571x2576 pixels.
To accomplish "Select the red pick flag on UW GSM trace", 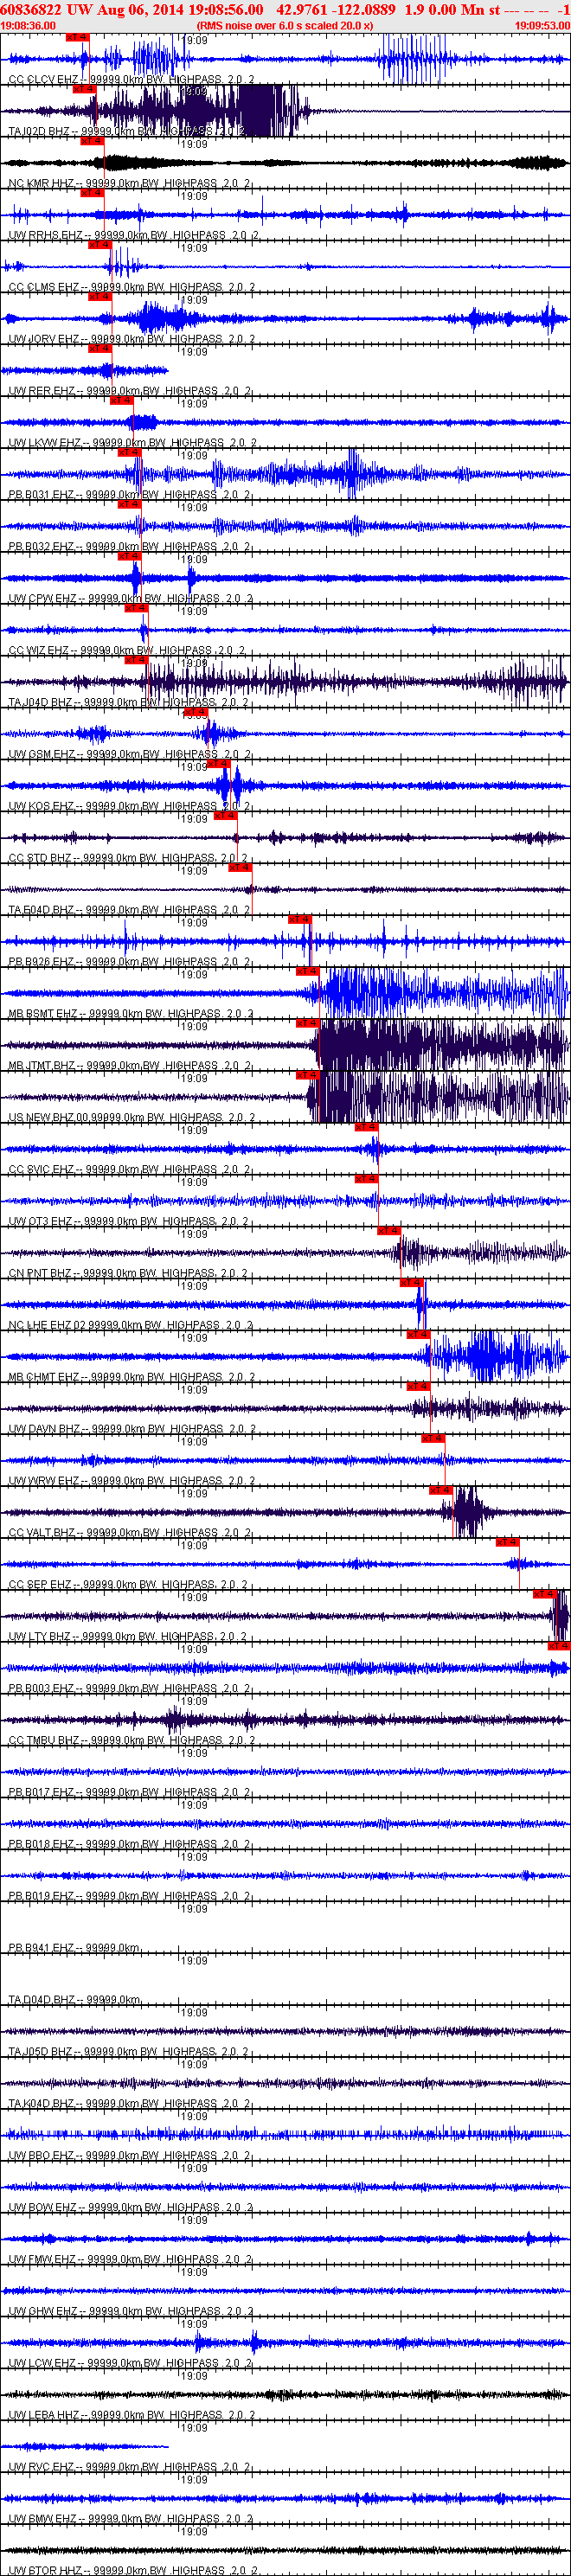I will (196, 712).
